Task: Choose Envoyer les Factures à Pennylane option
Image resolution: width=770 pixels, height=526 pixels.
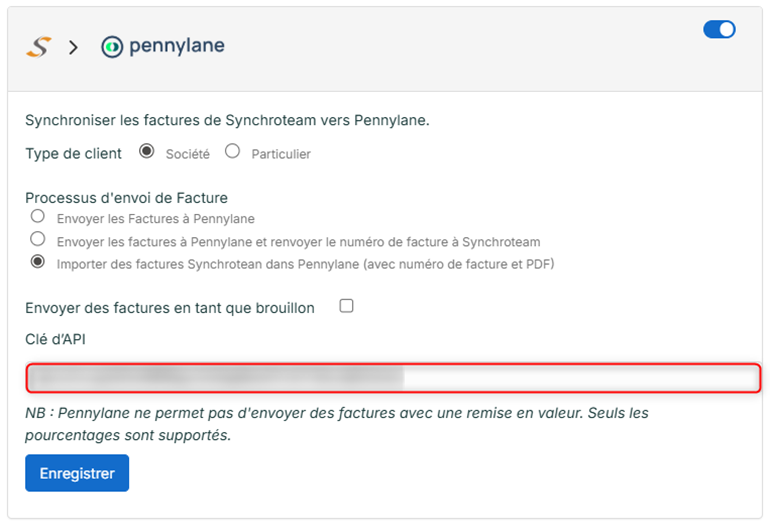Action: tap(37, 216)
